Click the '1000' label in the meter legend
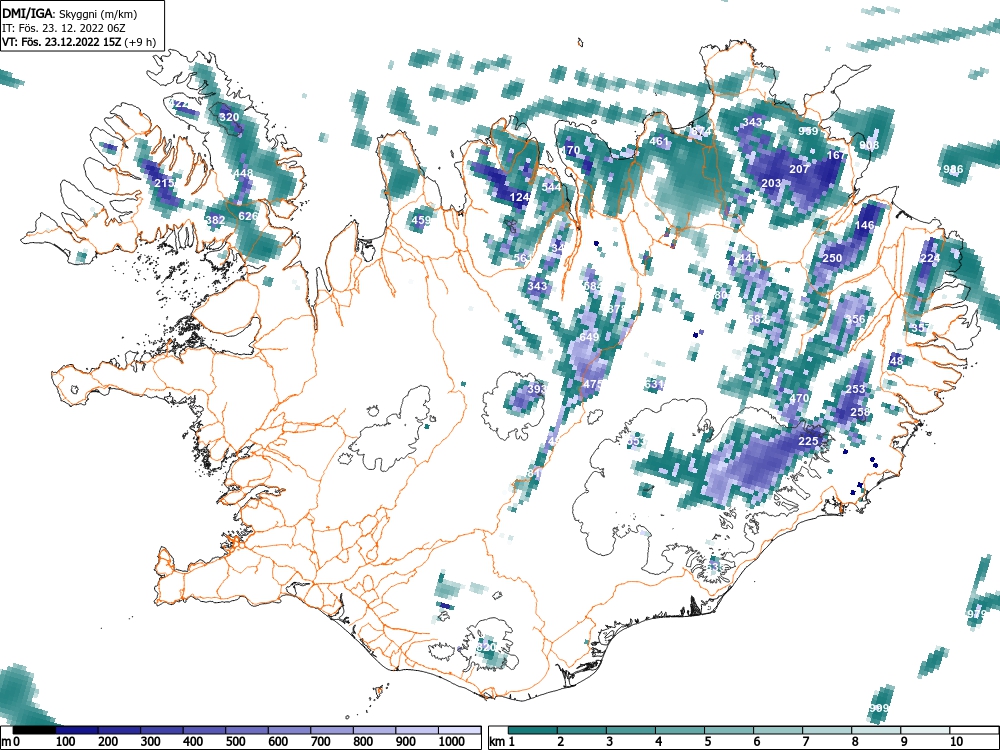This screenshot has width=1000, height=750. [x=451, y=742]
